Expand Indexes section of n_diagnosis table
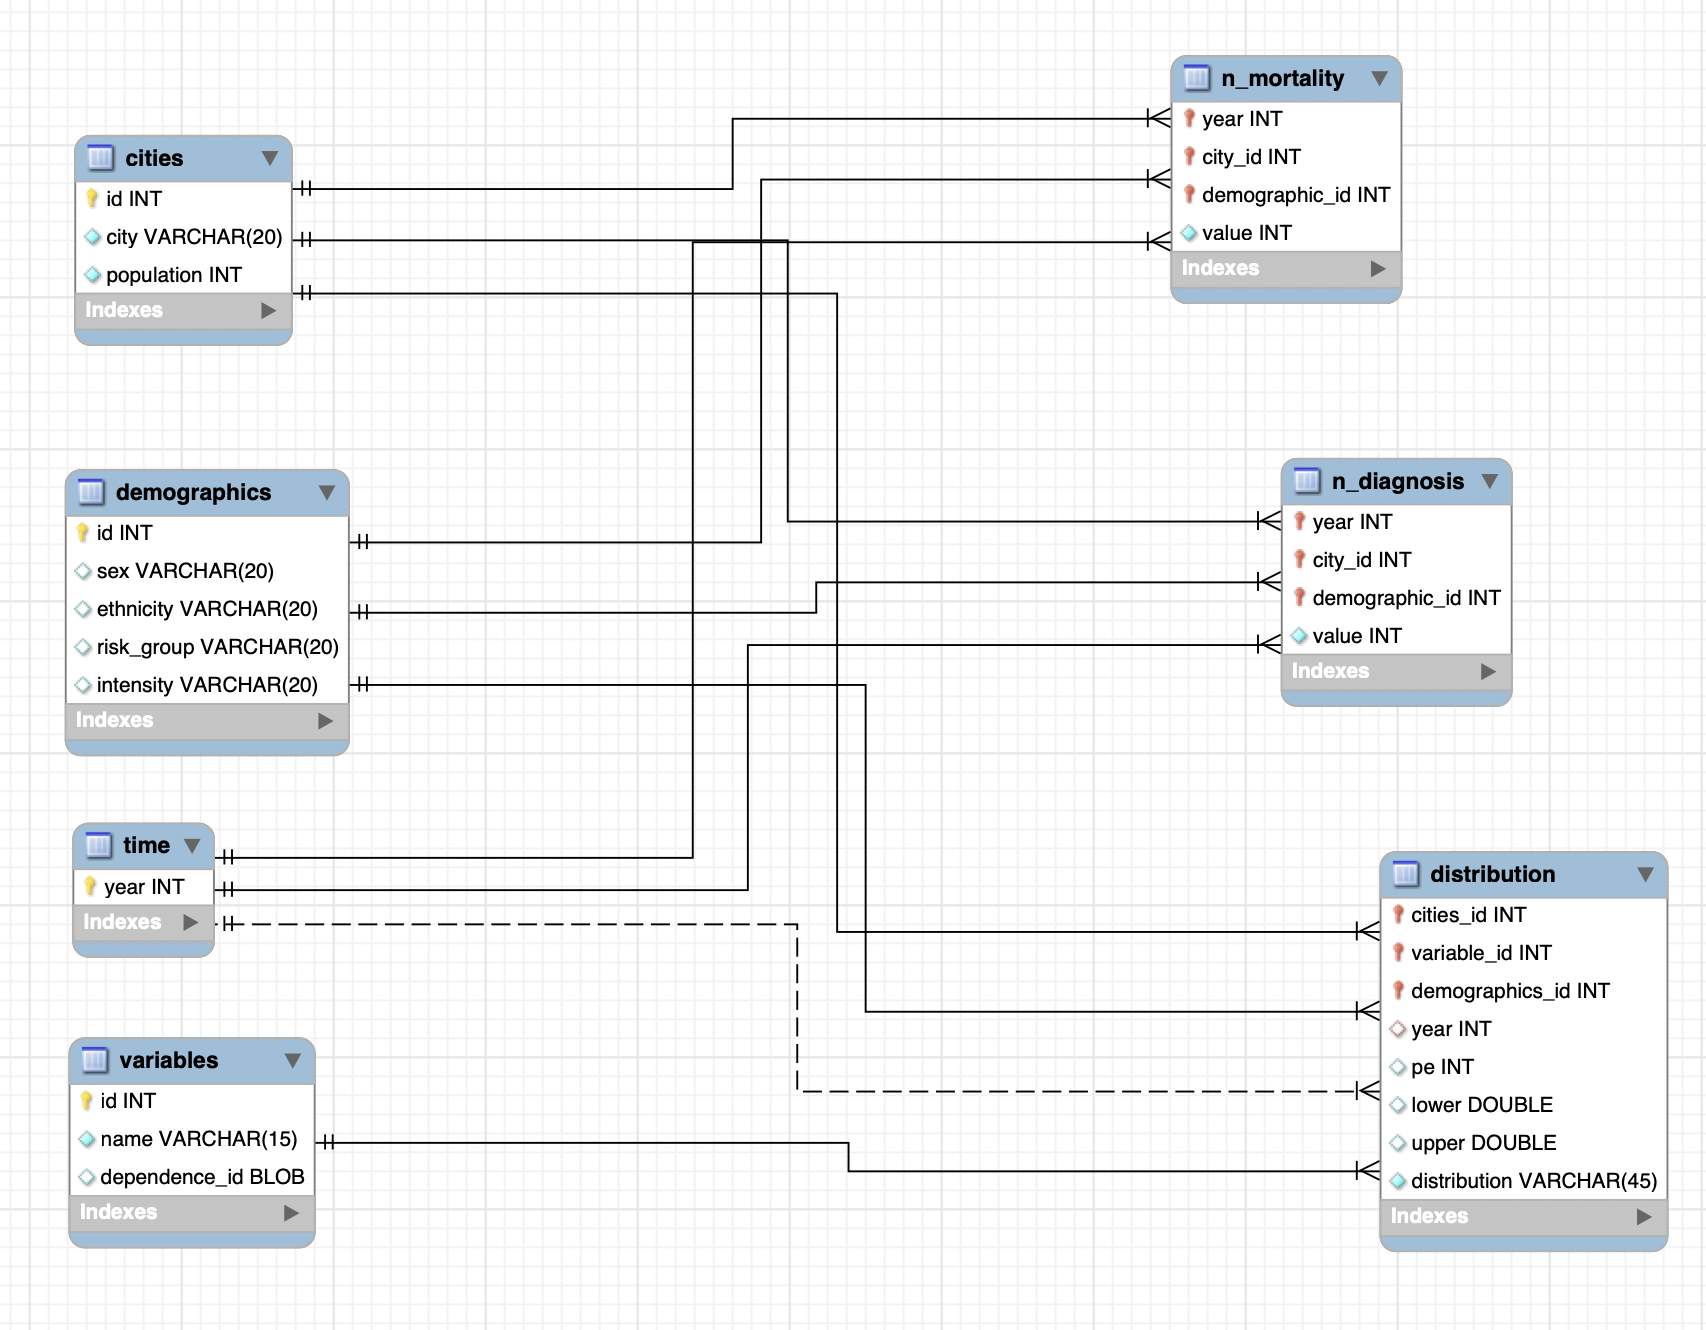Viewport: 1706px width, 1330px height. coord(1488,671)
